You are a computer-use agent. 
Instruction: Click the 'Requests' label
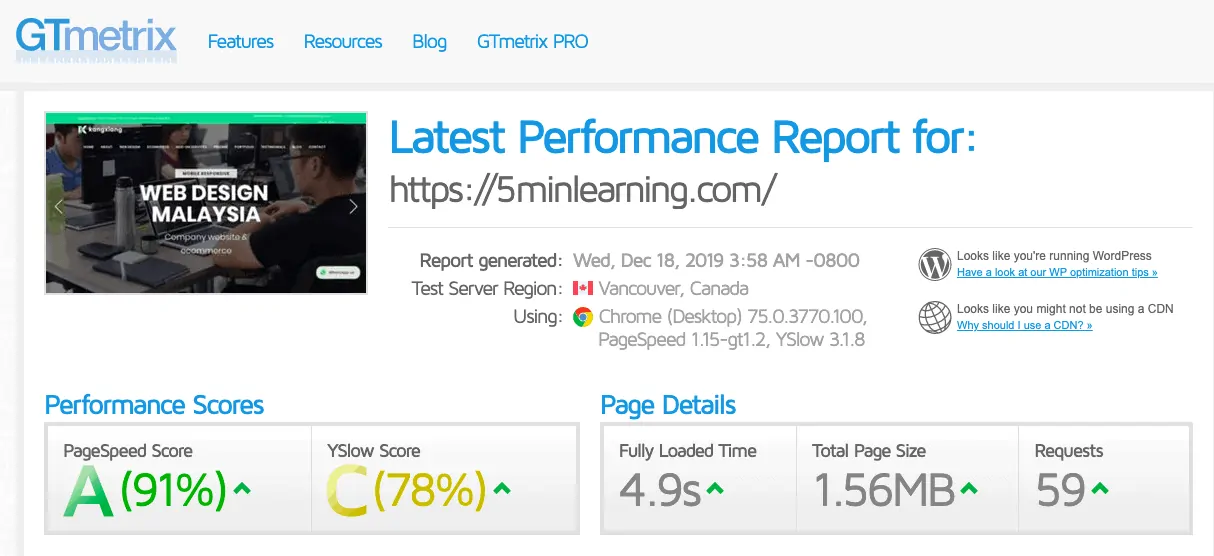(x=1069, y=451)
